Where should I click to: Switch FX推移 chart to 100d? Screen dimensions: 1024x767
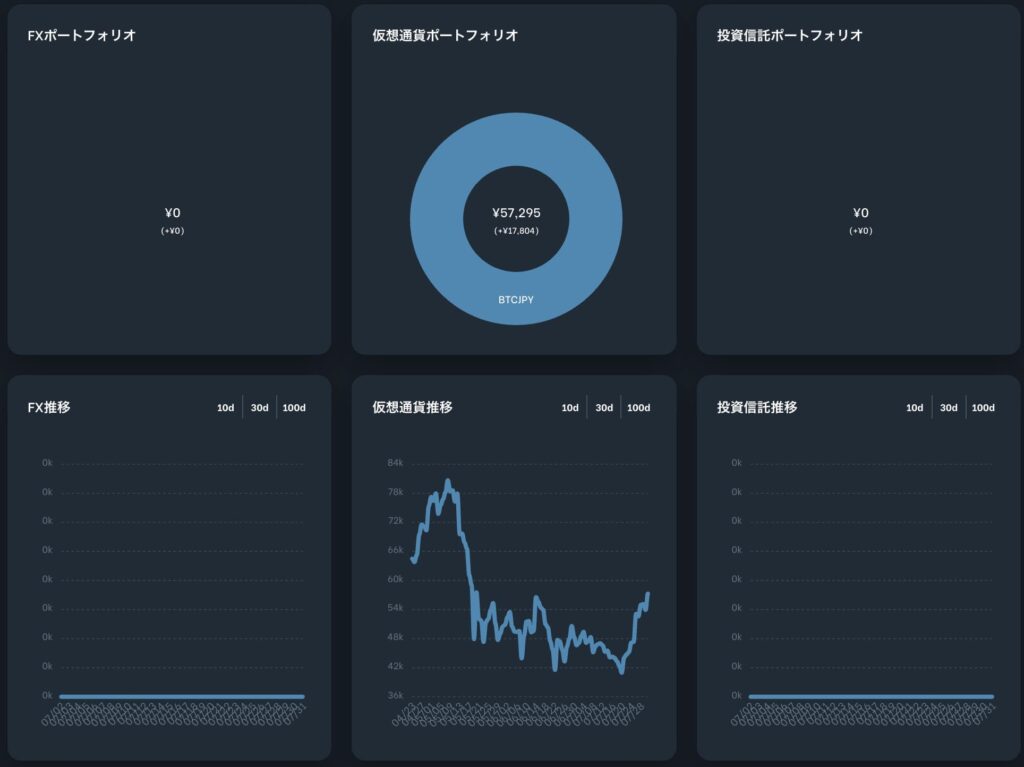(x=294, y=408)
